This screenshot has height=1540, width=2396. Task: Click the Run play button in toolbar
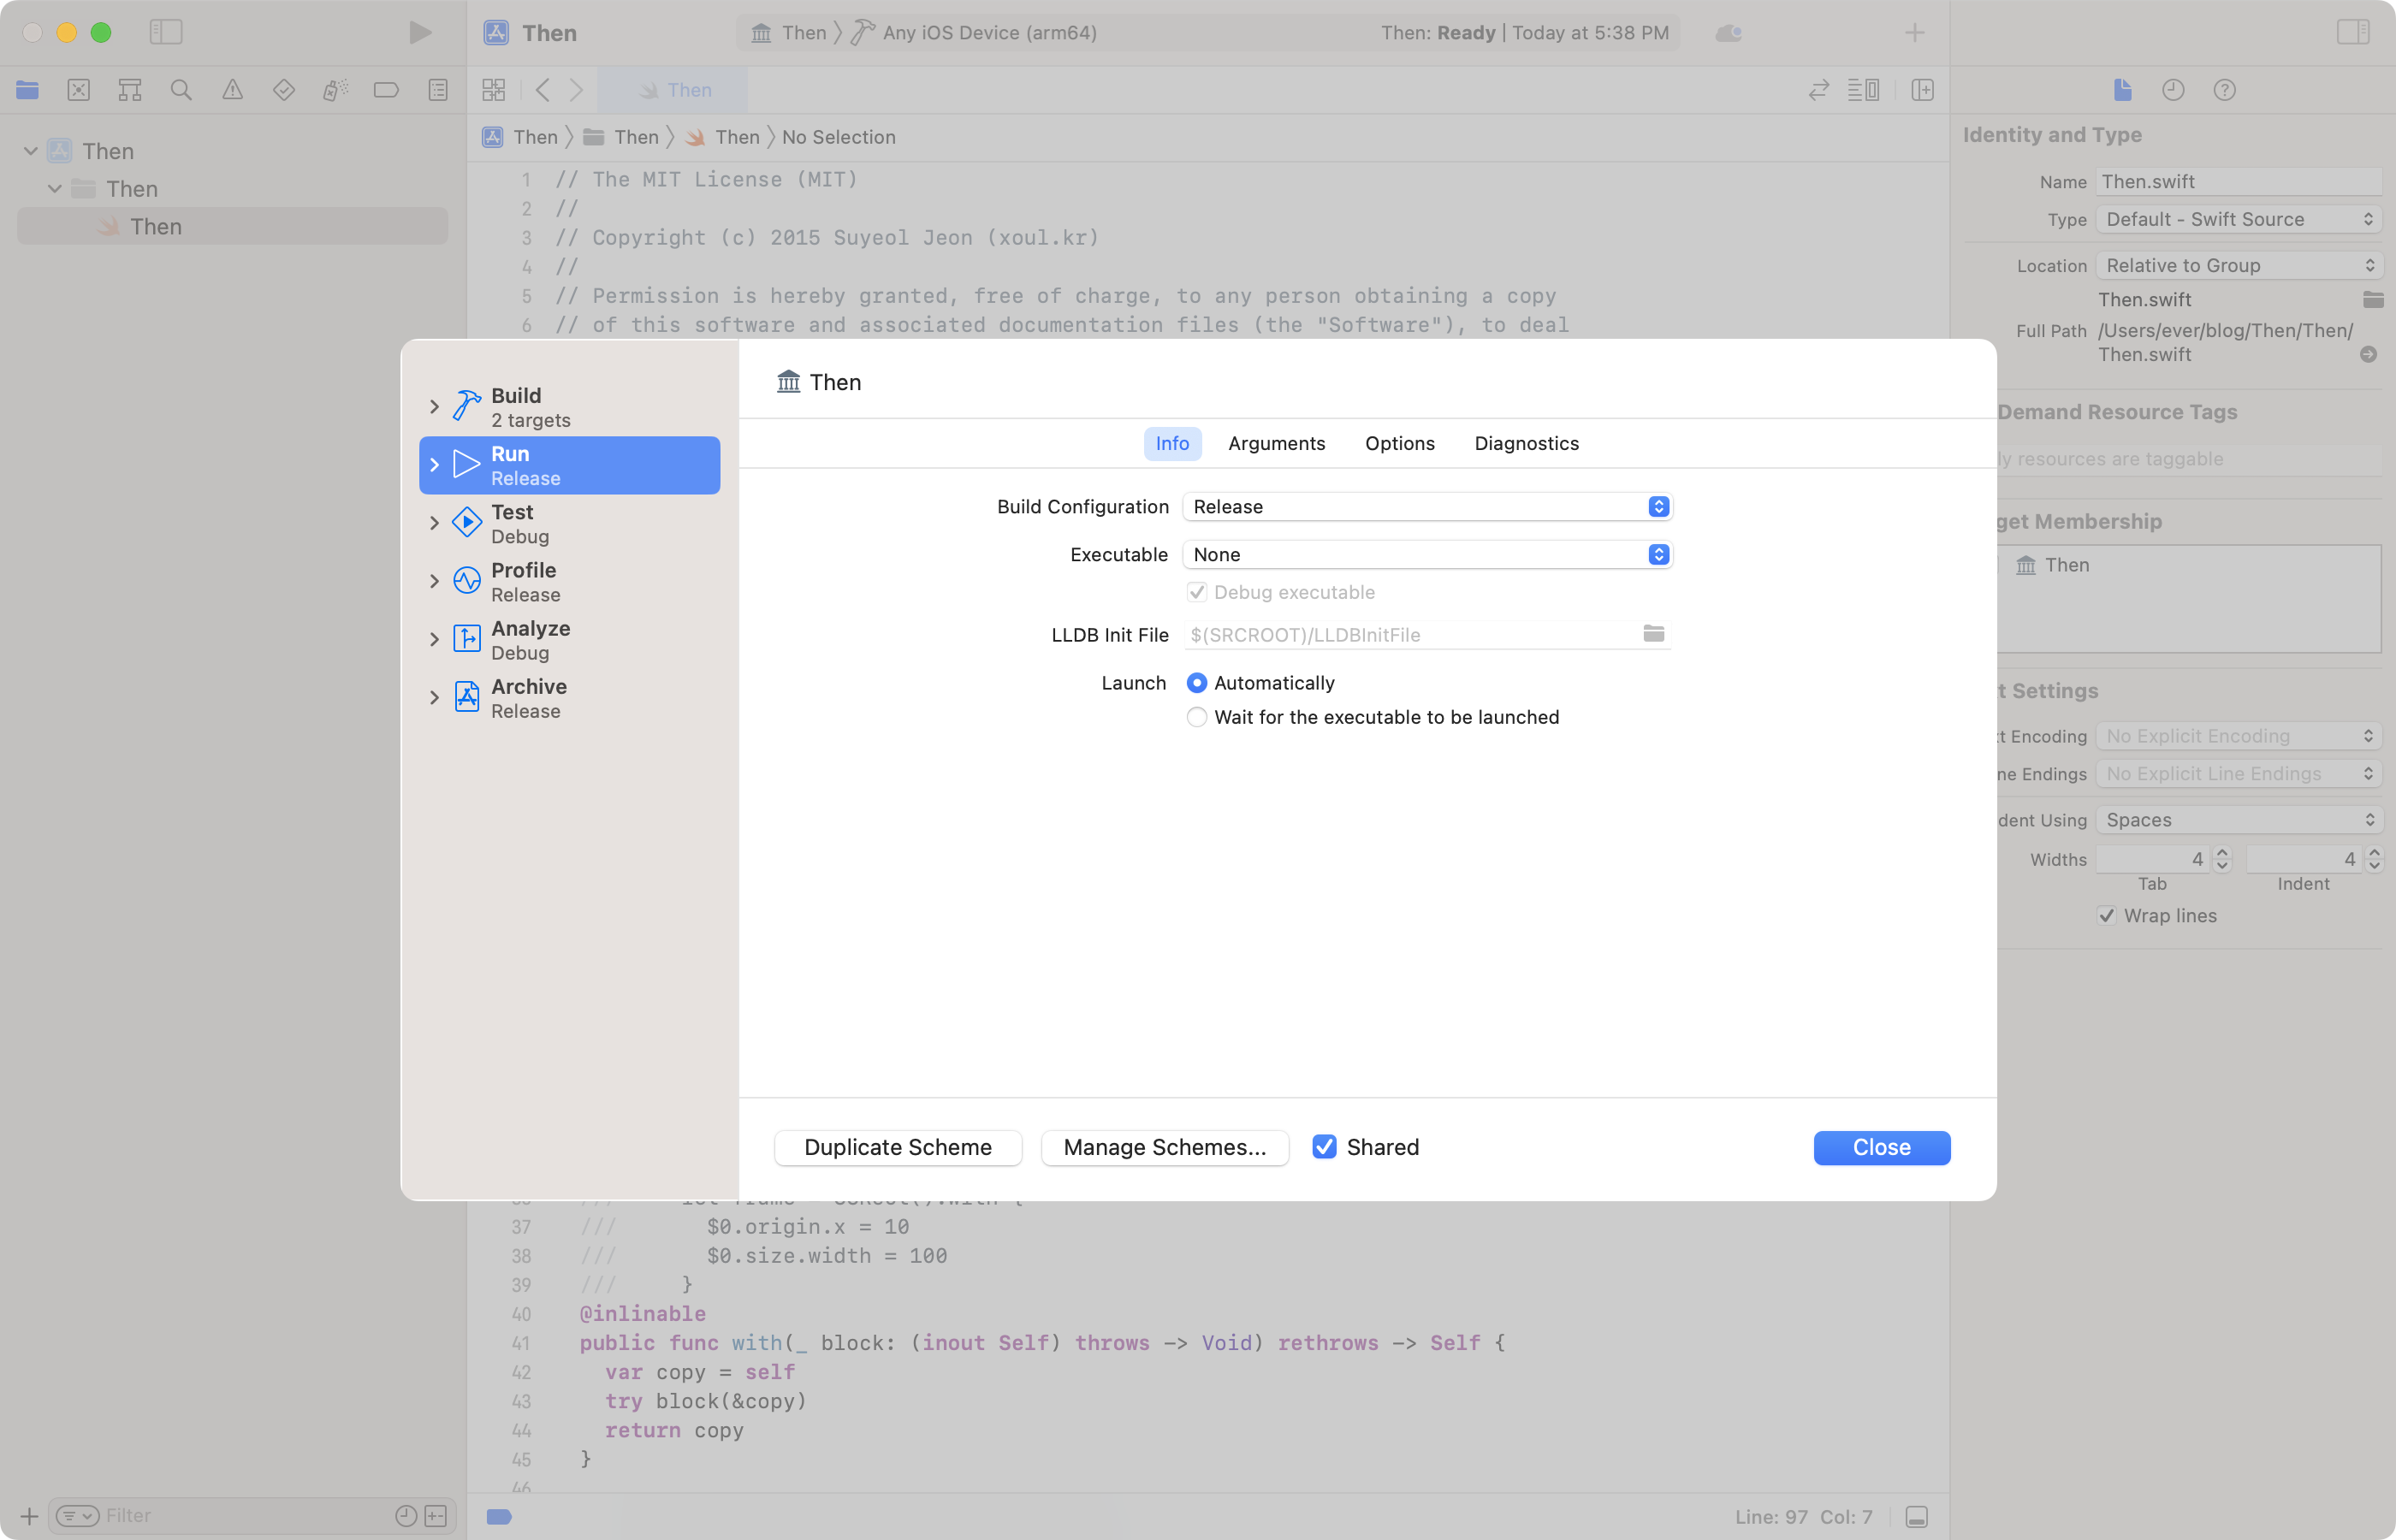[420, 32]
